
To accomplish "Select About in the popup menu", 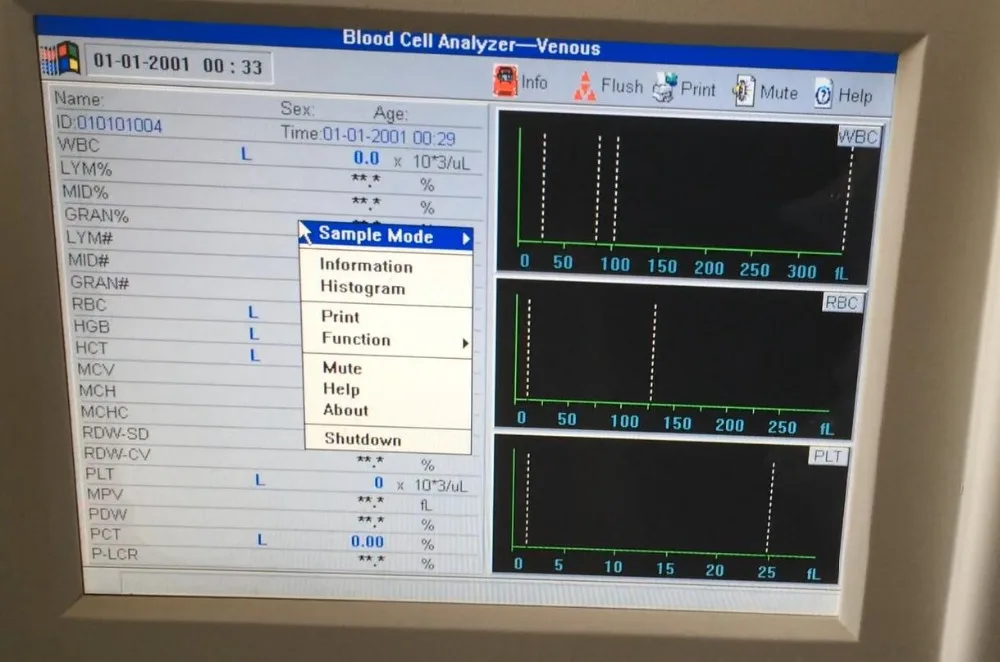I will [x=346, y=410].
